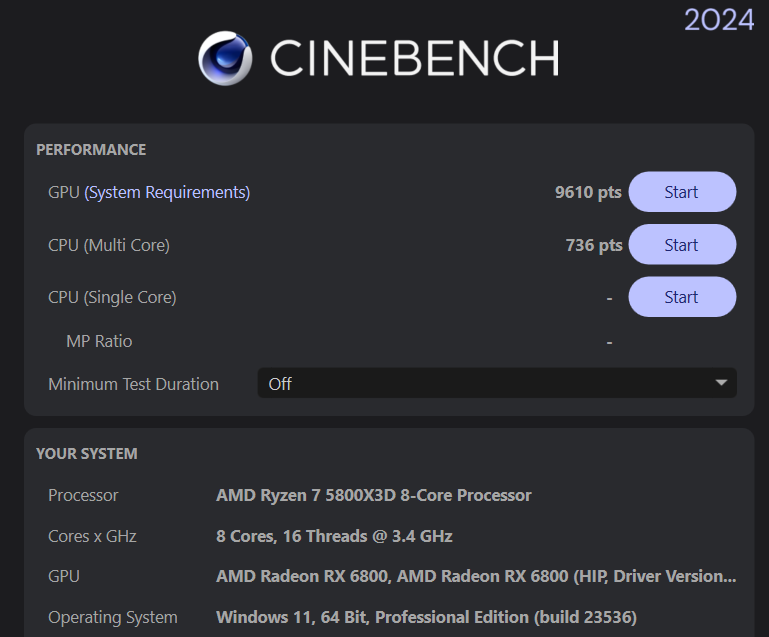Click the MP Ratio label
769x637 pixels.
[99, 341]
